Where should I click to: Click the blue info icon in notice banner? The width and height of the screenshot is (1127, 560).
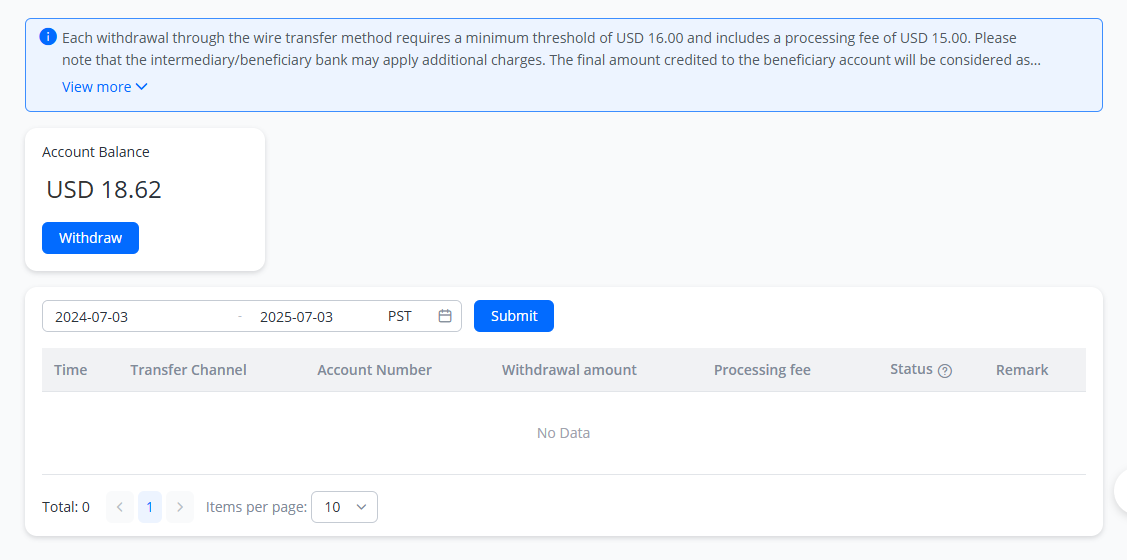48,37
